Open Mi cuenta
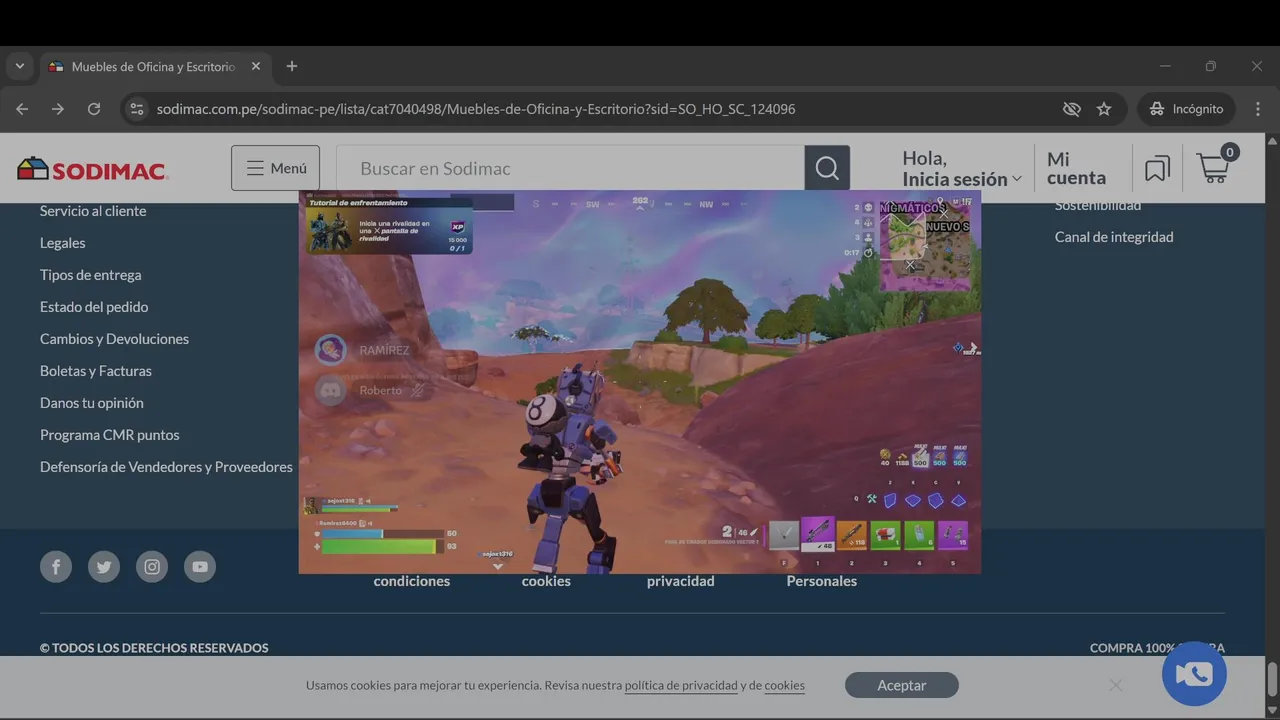 pos(1076,168)
